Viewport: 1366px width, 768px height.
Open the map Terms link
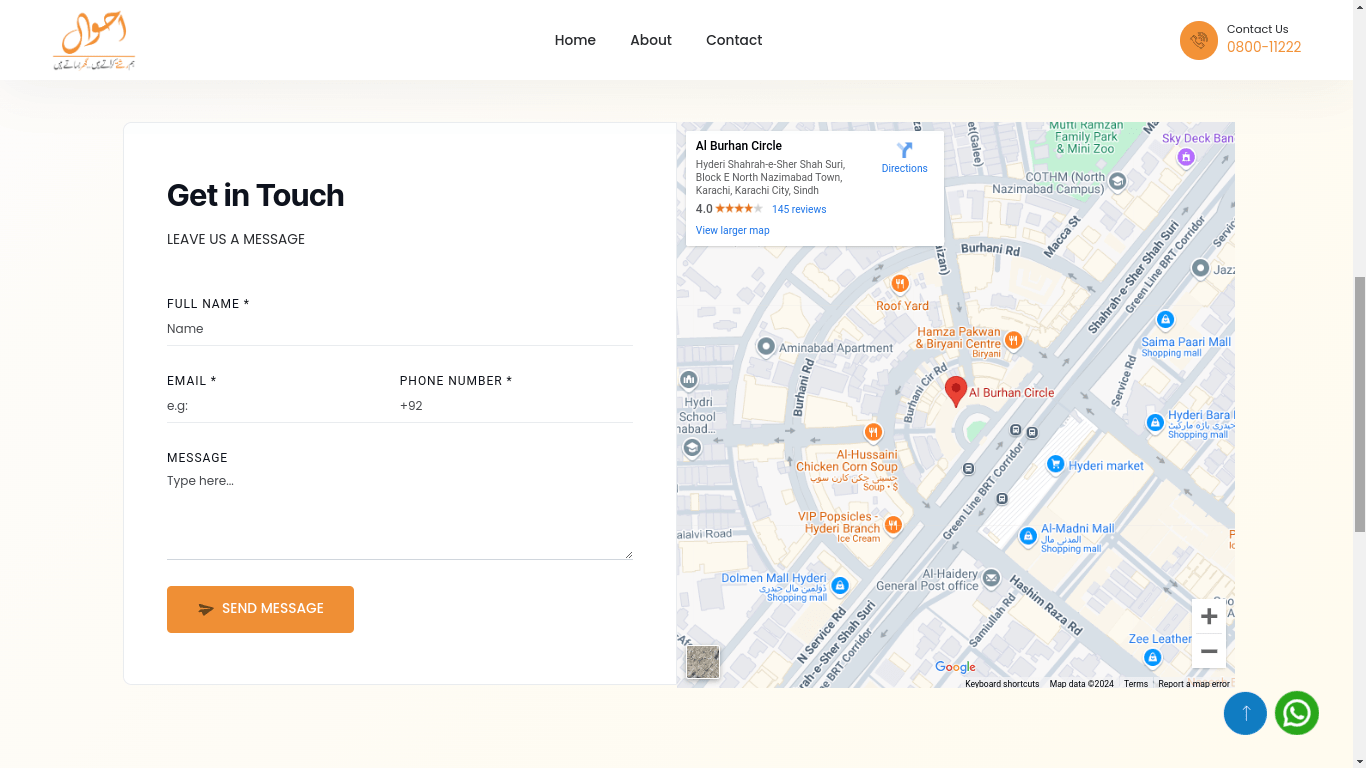tap(1136, 684)
